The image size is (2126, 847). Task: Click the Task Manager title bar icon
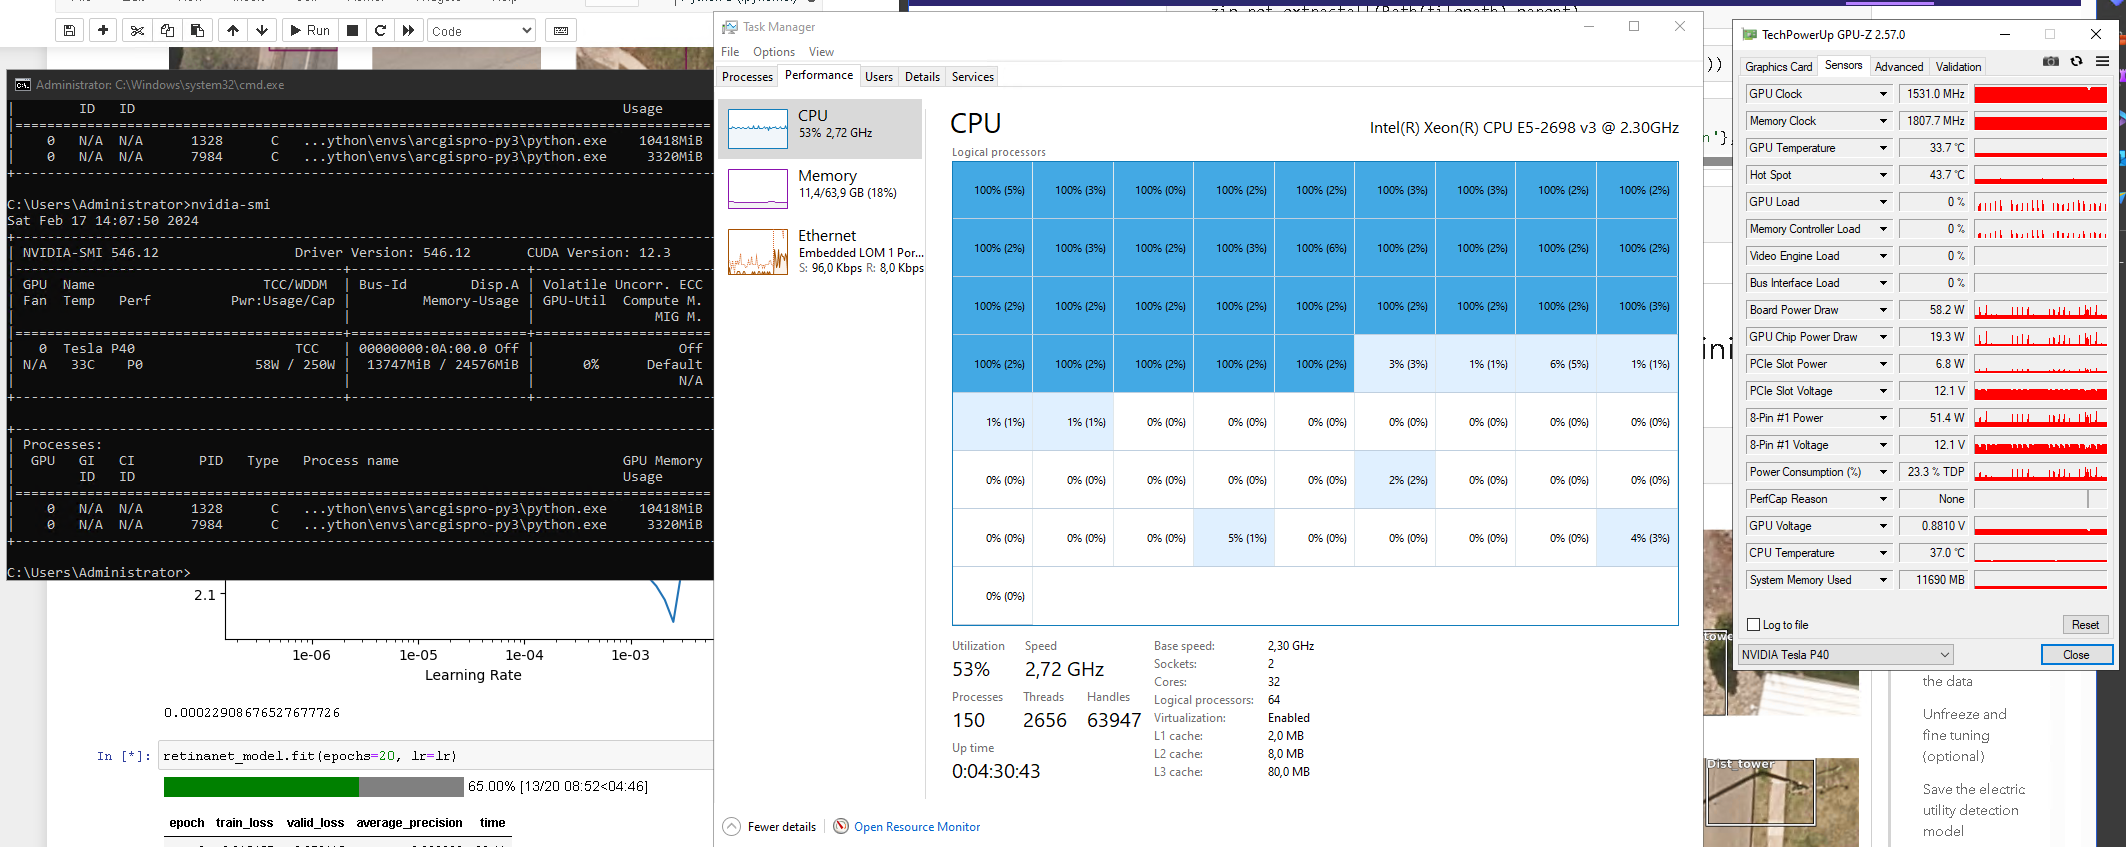click(730, 27)
